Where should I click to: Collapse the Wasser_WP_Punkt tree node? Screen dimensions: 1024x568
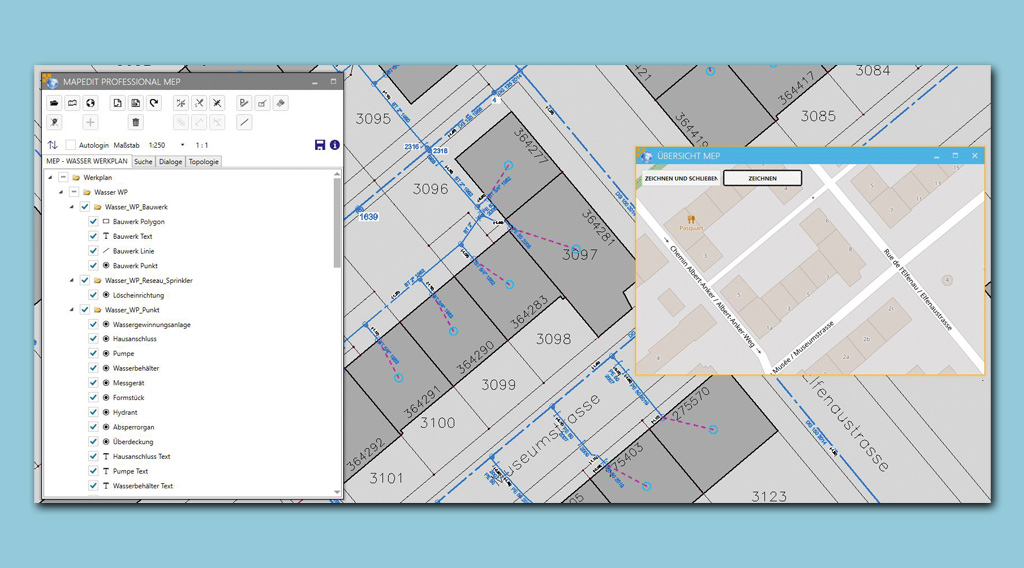(72, 310)
